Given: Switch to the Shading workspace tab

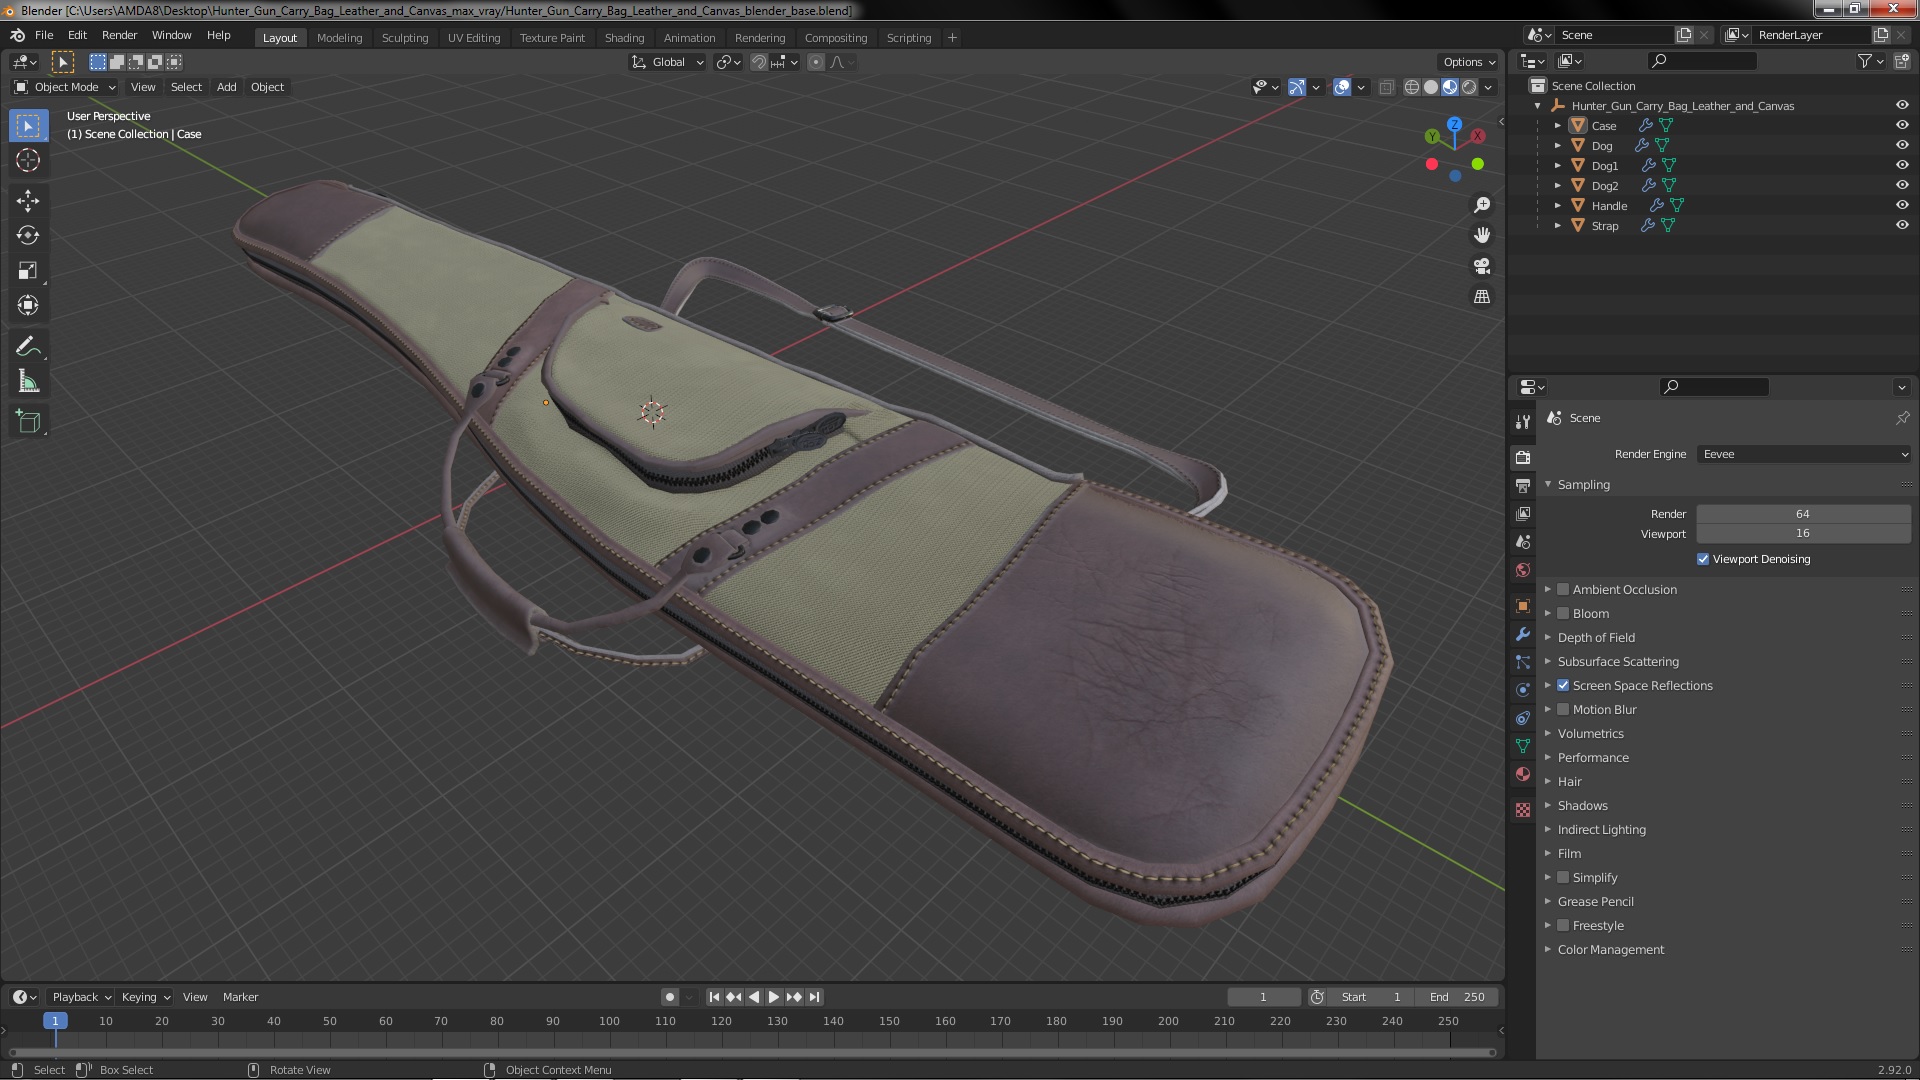Looking at the screenshot, I should coord(624,38).
